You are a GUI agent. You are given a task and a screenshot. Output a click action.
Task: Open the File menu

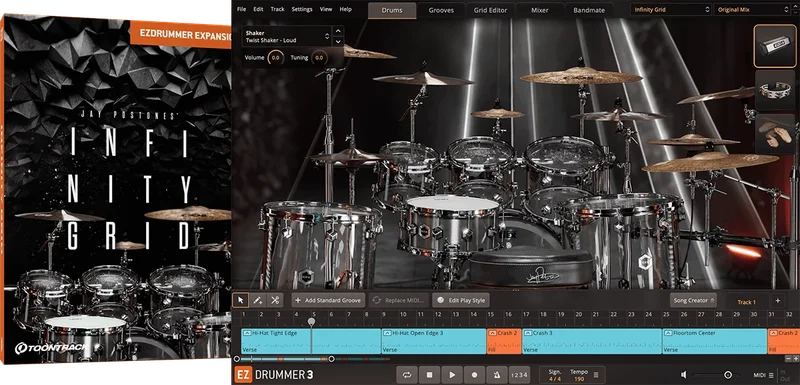tap(241, 9)
